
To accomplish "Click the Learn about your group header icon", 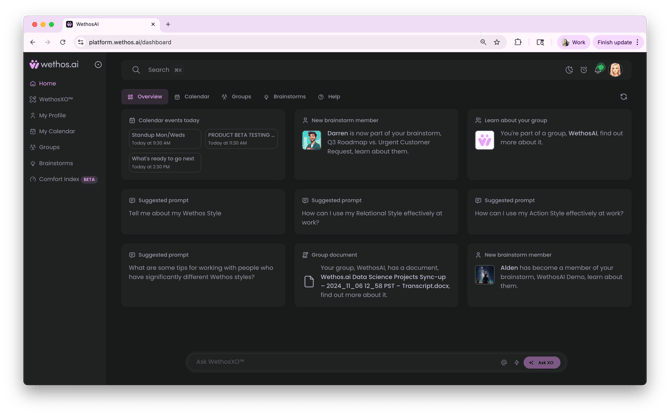I will click(478, 120).
